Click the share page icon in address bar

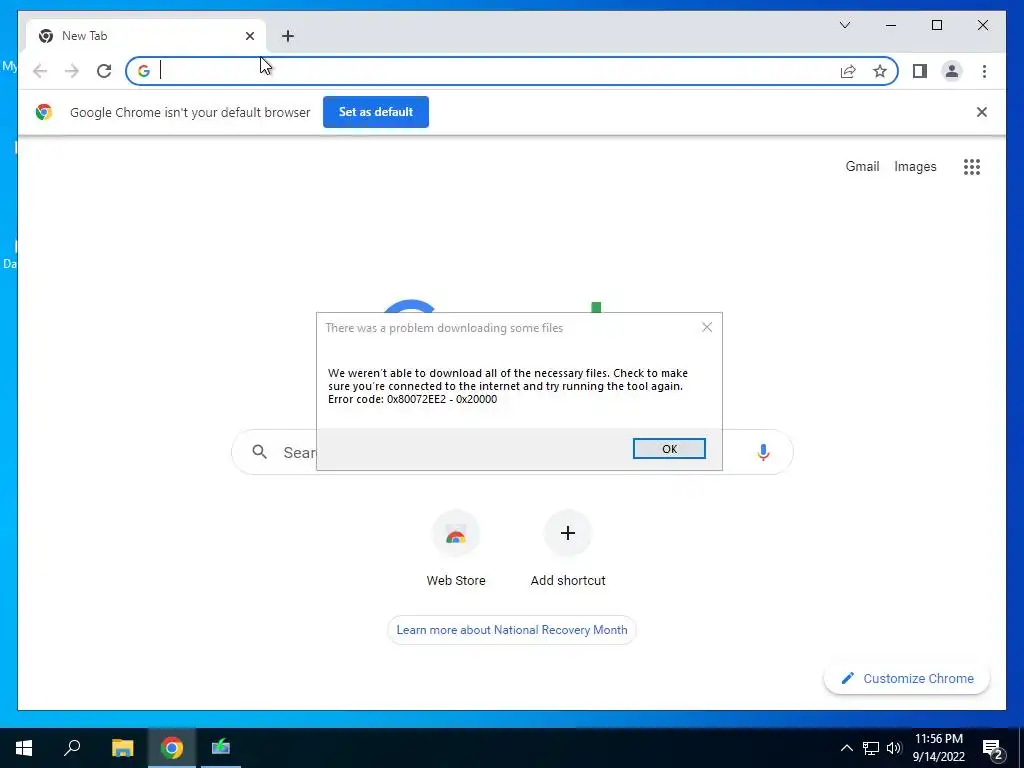coord(848,71)
